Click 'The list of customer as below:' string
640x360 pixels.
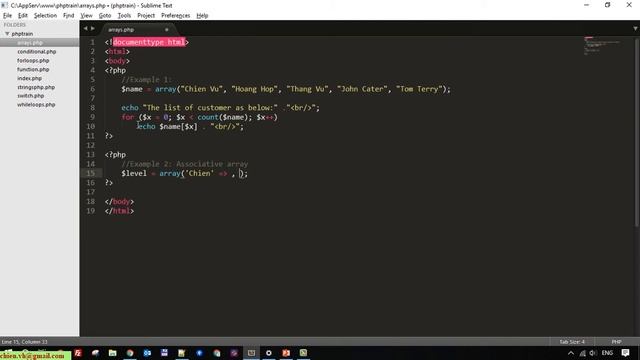pos(210,108)
